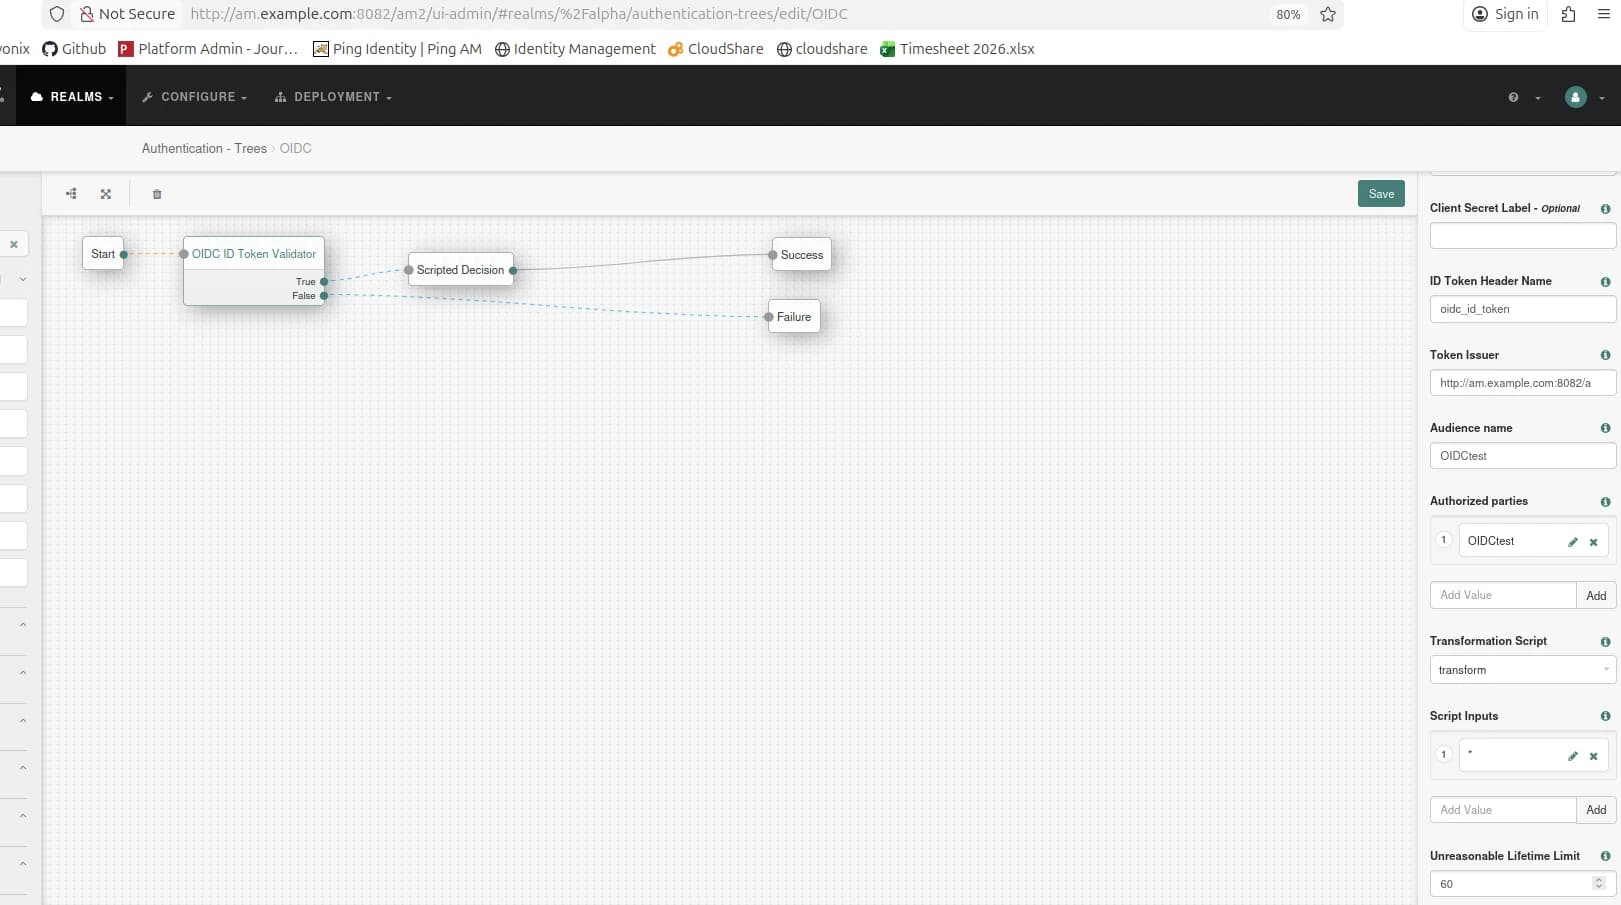1621x905 pixels.
Task: Select the Success node
Action: click(801, 255)
